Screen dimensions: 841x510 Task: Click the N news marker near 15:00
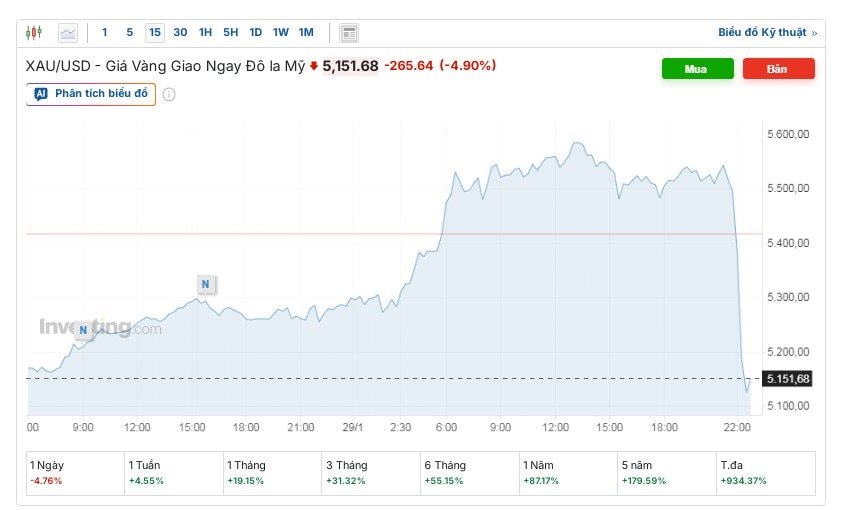(x=205, y=284)
